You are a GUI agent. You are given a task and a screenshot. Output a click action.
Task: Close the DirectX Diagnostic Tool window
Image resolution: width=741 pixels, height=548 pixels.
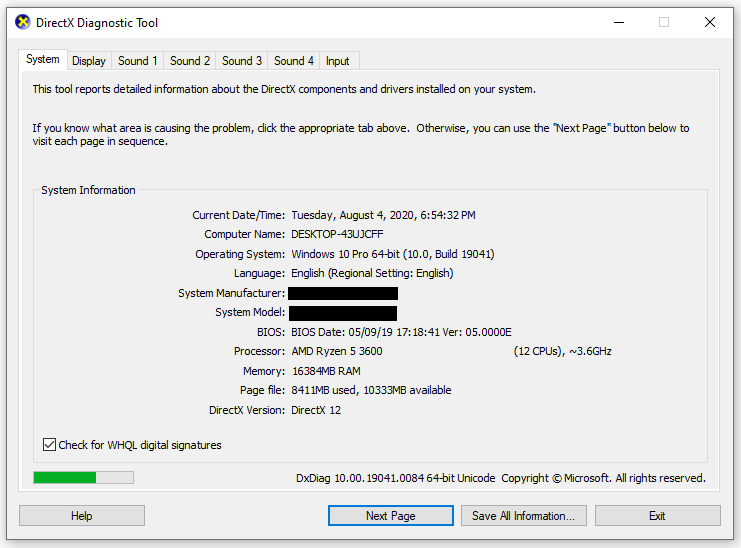tap(710, 22)
